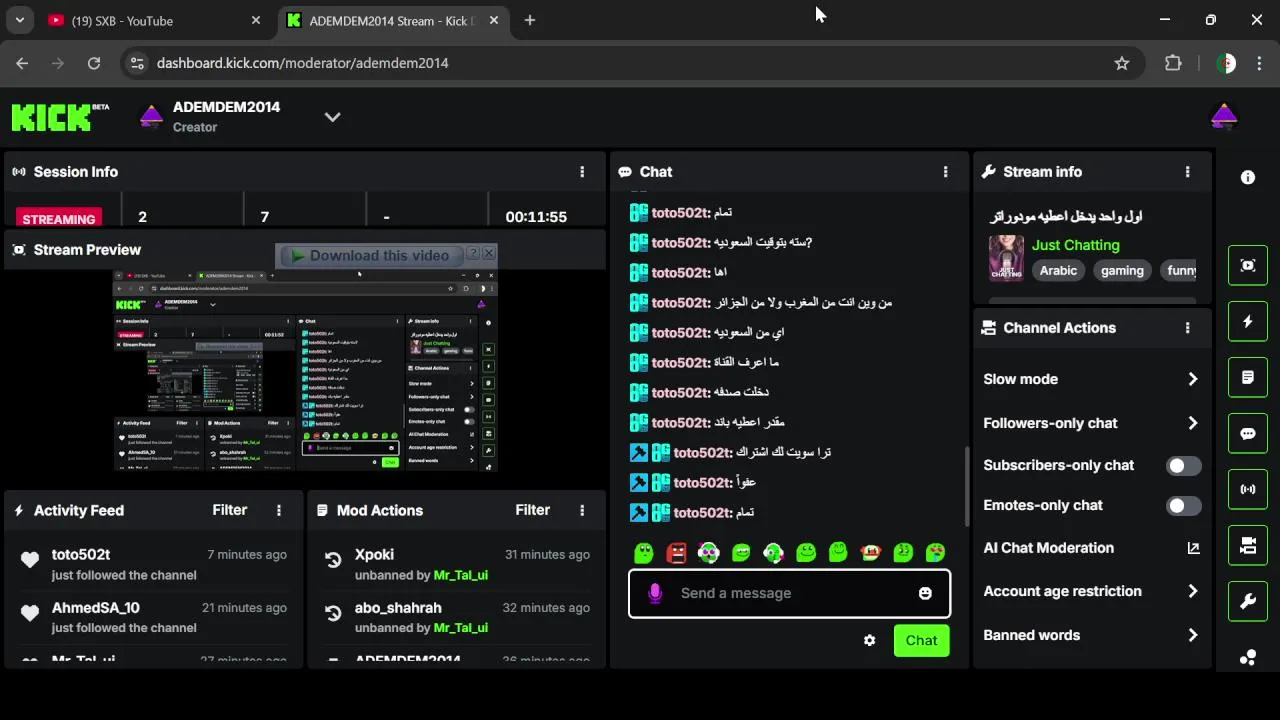Open Mod Actions Filter

[533, 510]
